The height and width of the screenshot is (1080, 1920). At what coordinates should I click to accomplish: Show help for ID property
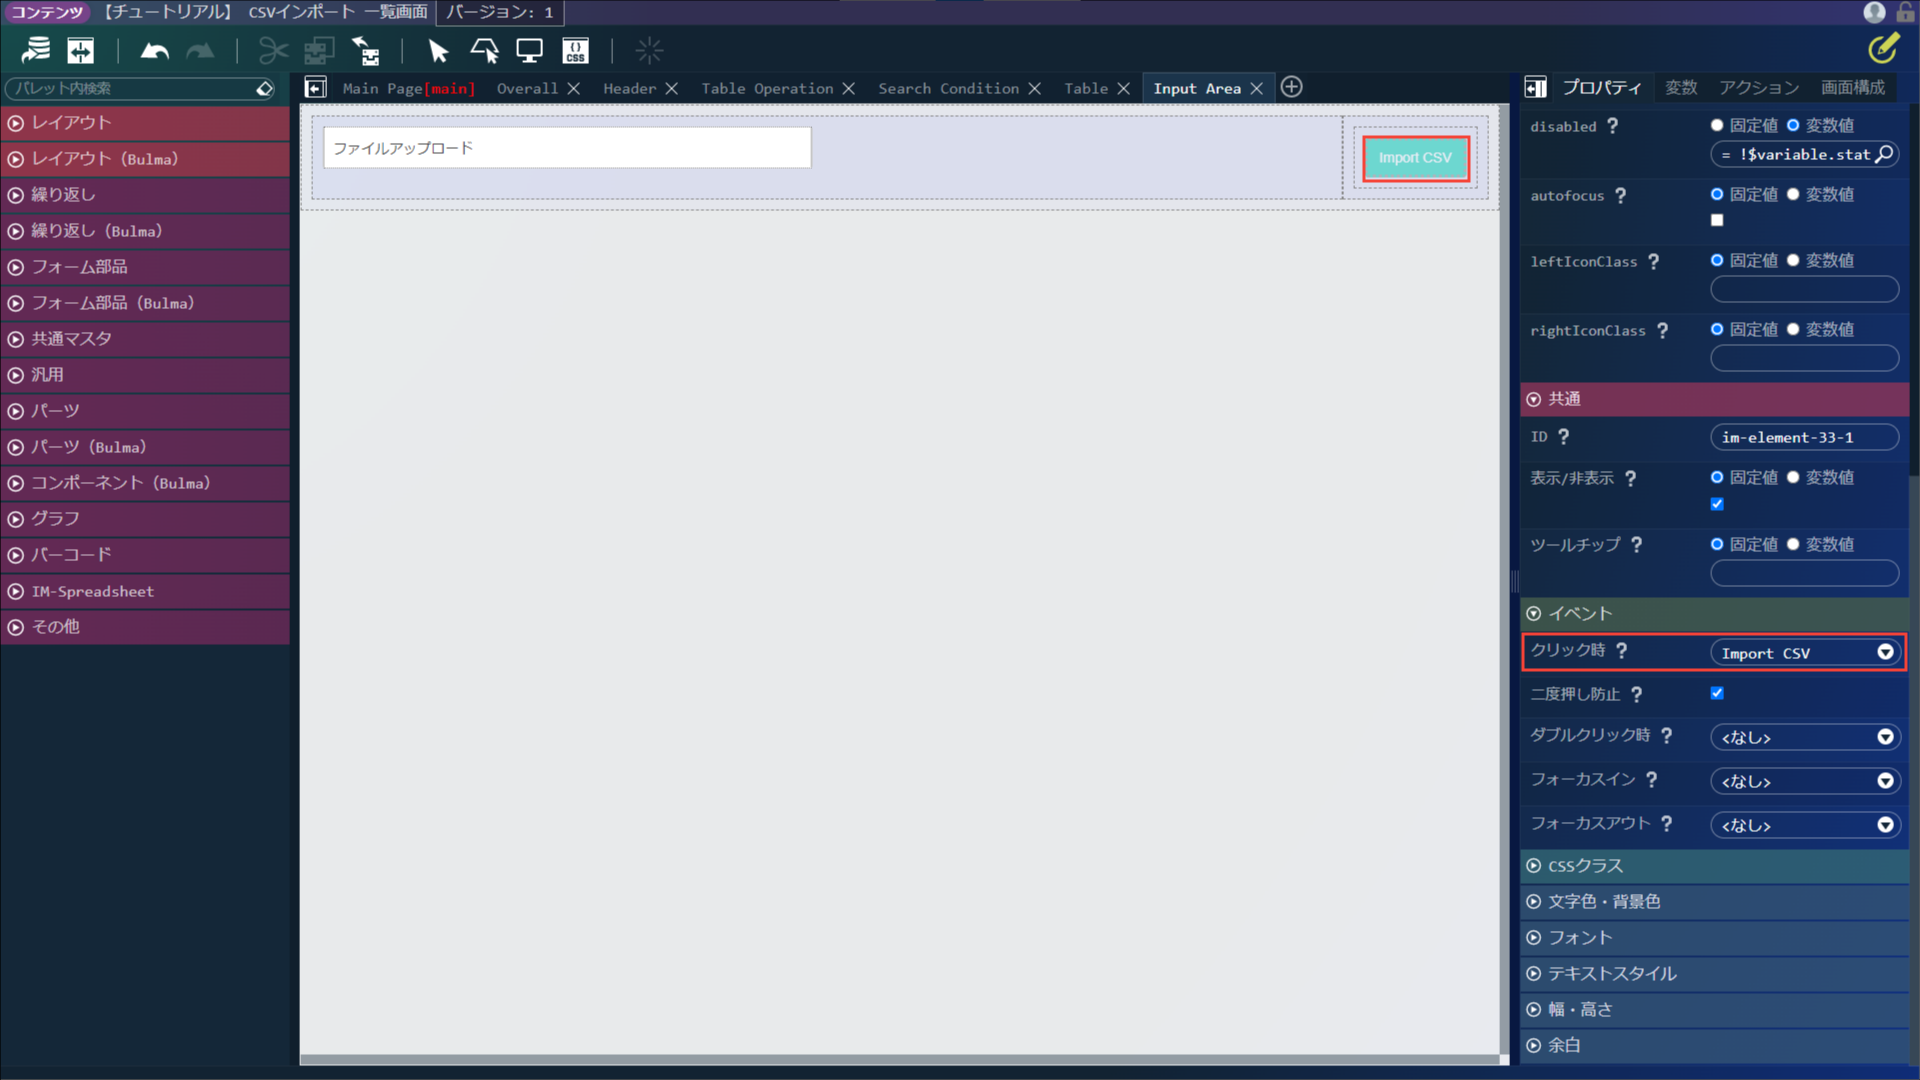(x=1563, y=437)
